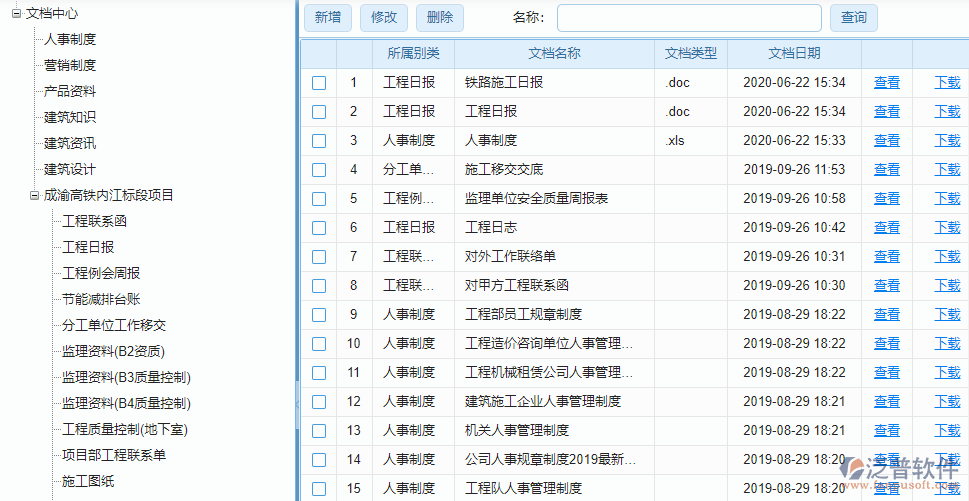This screenshot has width=969, height=501.
Task: Click the 删除 button
Action: click(440, 17)
